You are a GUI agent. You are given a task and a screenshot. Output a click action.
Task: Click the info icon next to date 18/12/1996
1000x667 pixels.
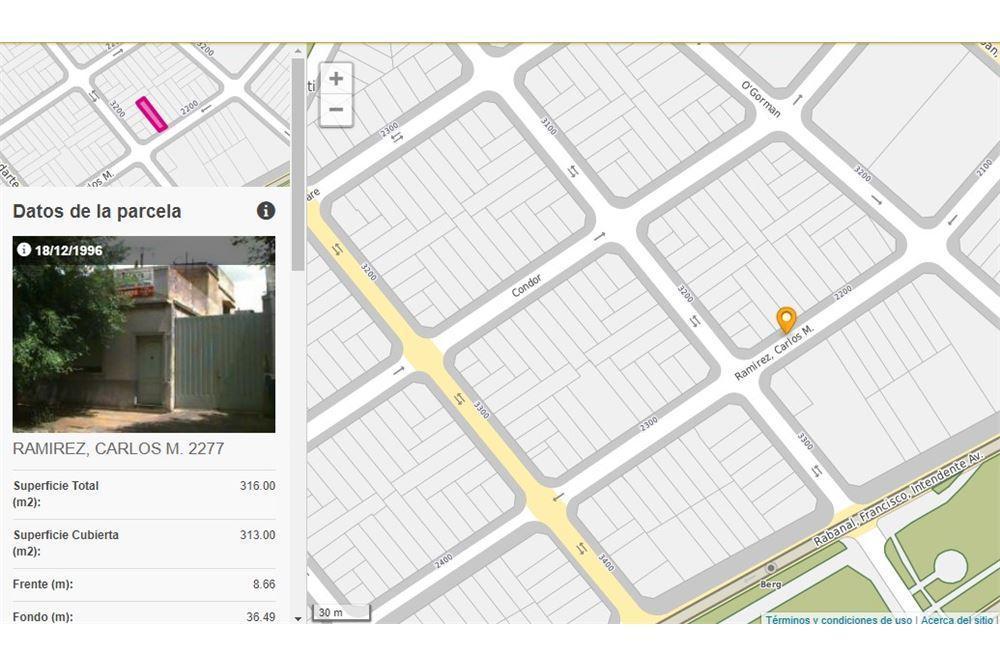pos(24,249)
